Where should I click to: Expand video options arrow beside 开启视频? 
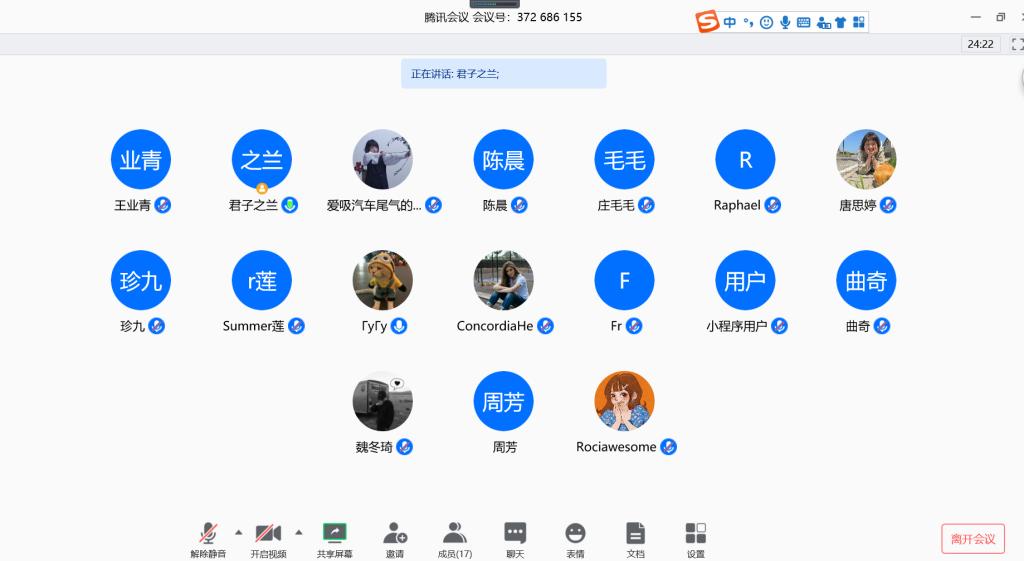point(298,532)
